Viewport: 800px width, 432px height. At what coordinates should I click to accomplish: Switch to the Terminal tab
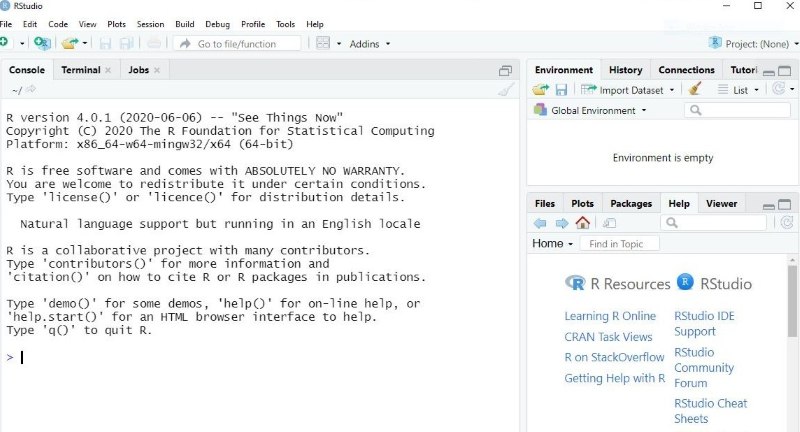point(81,70)
